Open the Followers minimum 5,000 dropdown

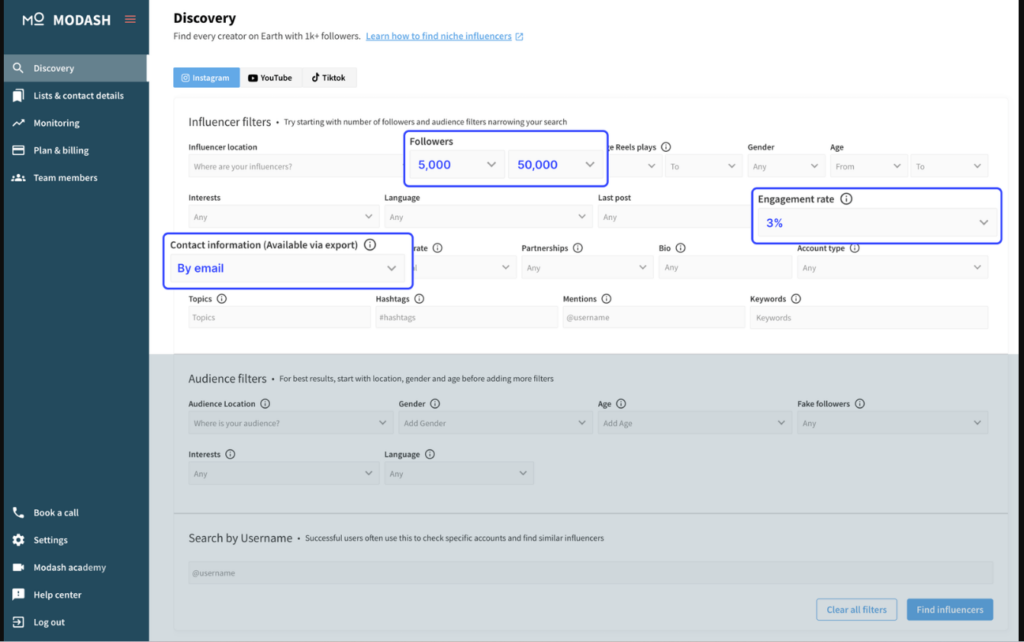pyautogui.click(x=456, y=165)
